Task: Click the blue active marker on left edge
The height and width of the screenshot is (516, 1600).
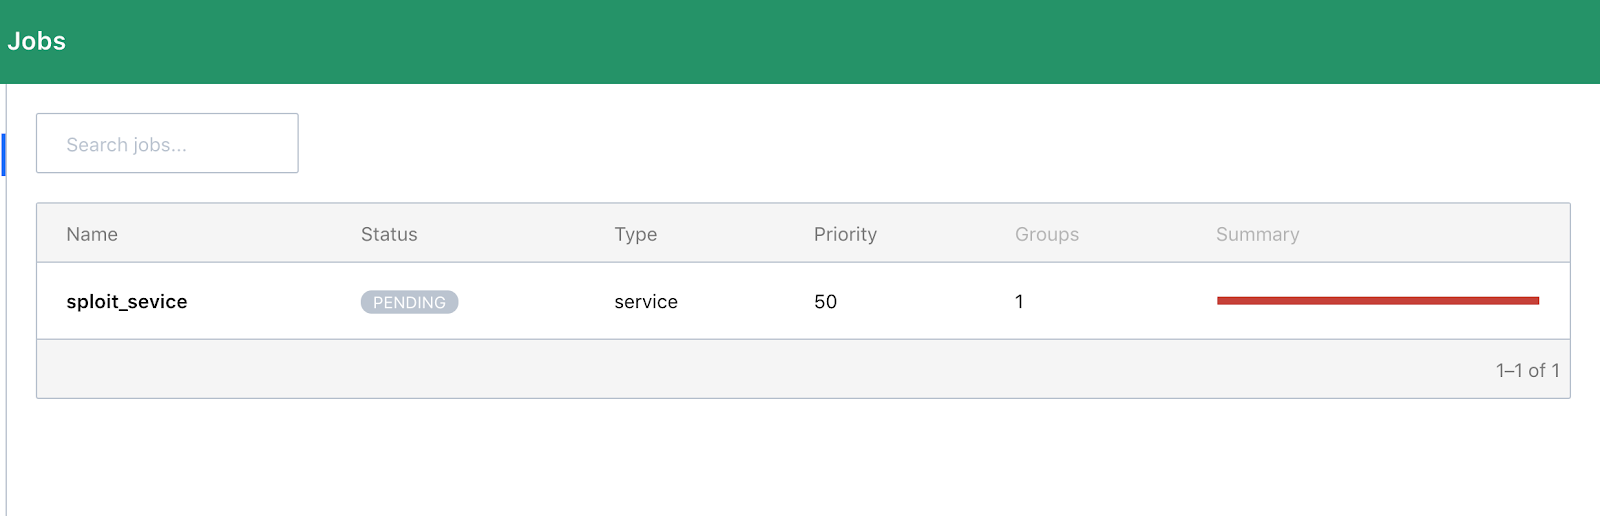Action: tap(4, 154)
